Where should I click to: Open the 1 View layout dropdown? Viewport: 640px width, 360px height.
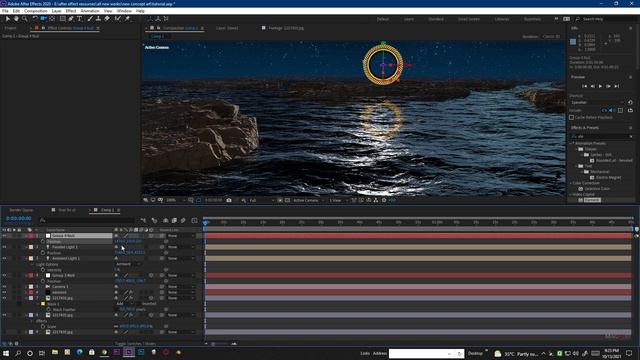coord(338,200)
